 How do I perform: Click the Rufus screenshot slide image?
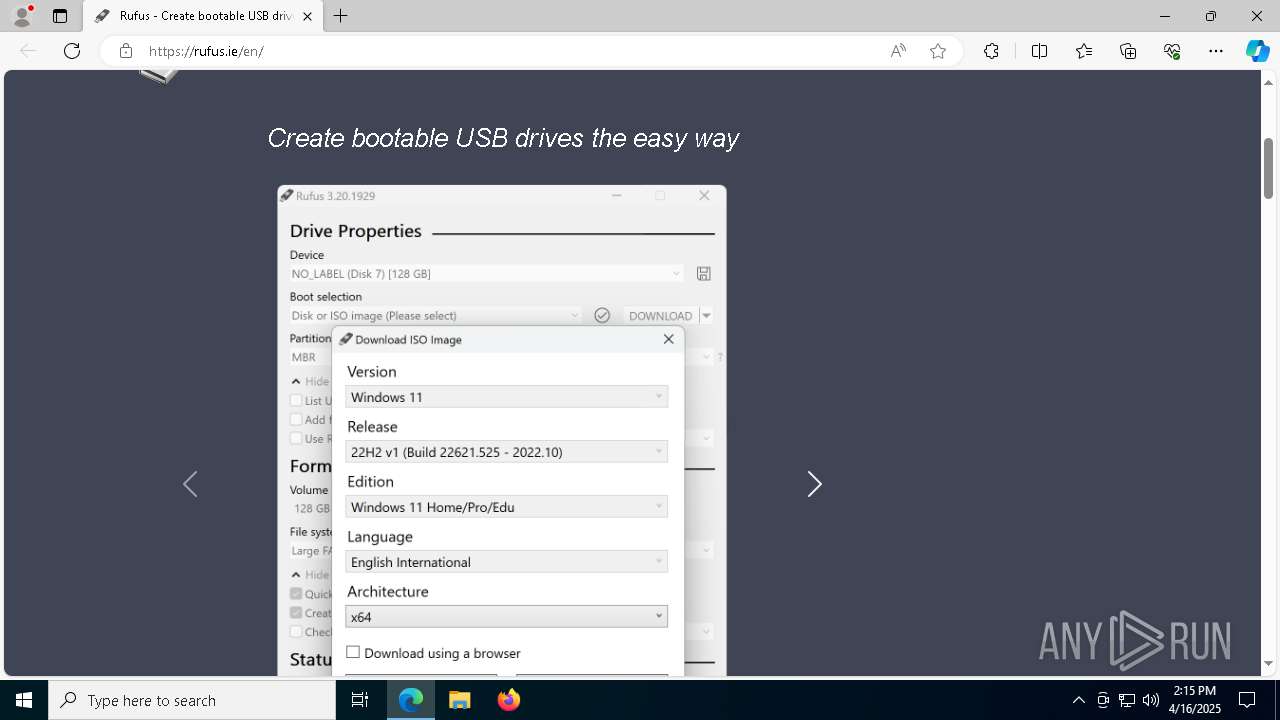502,430
